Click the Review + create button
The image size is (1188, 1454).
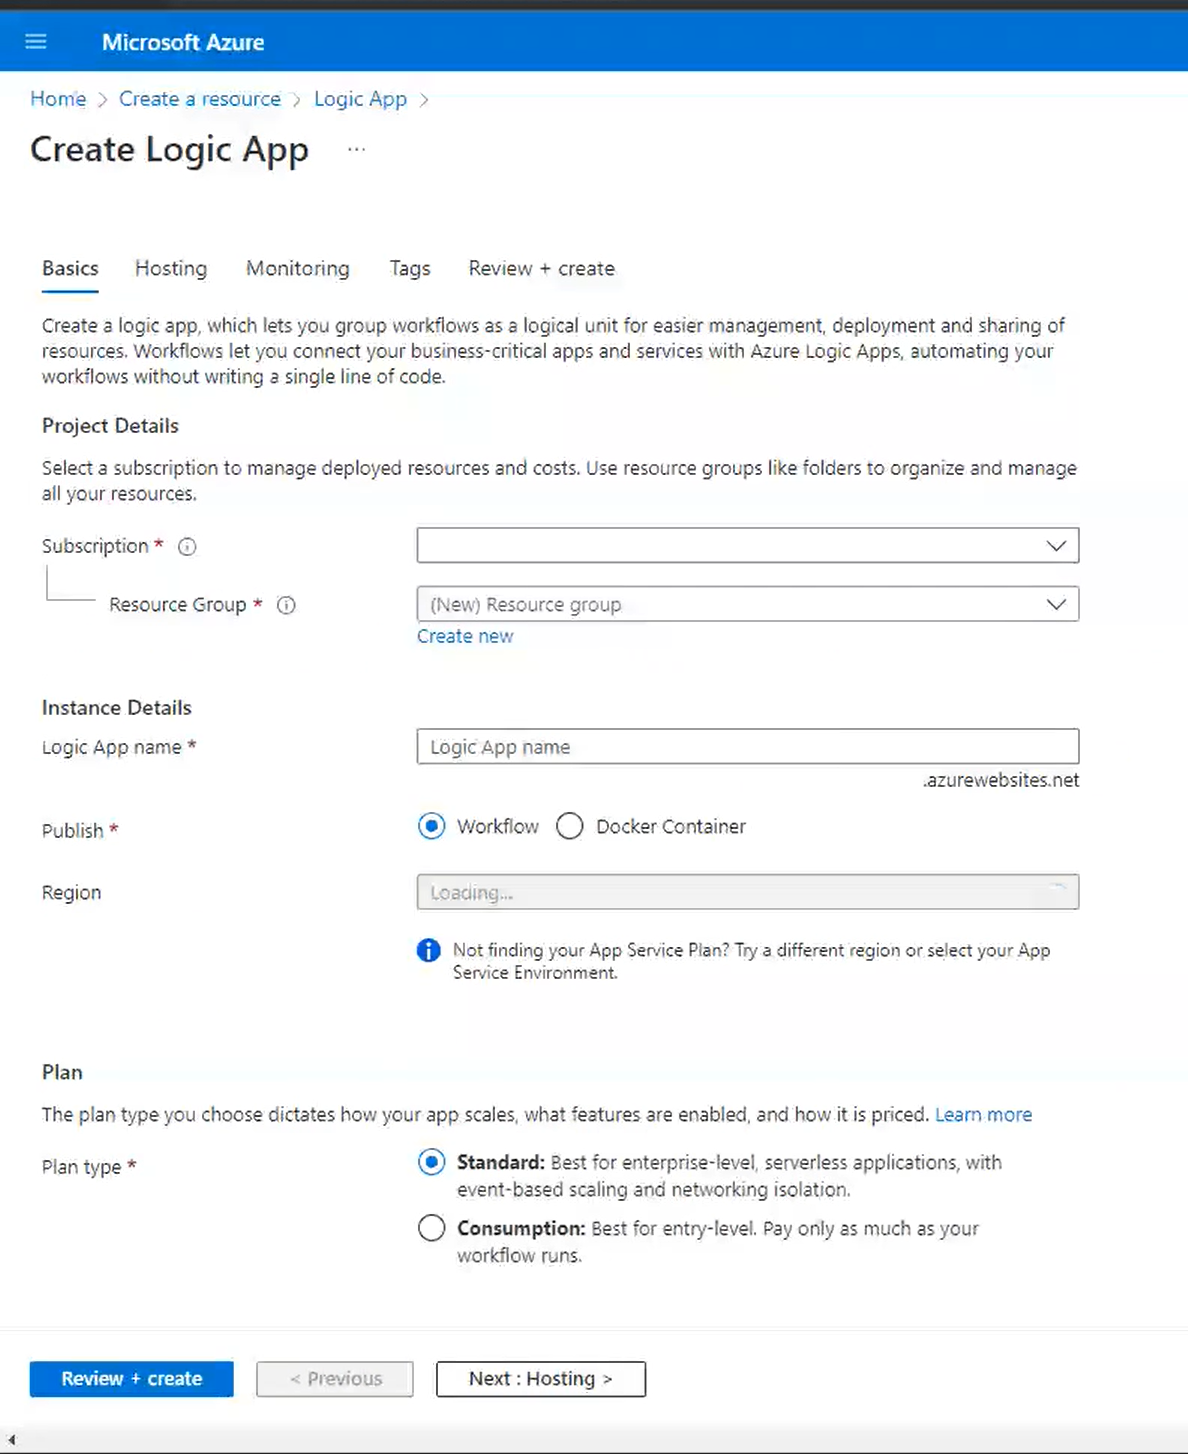131,1378
